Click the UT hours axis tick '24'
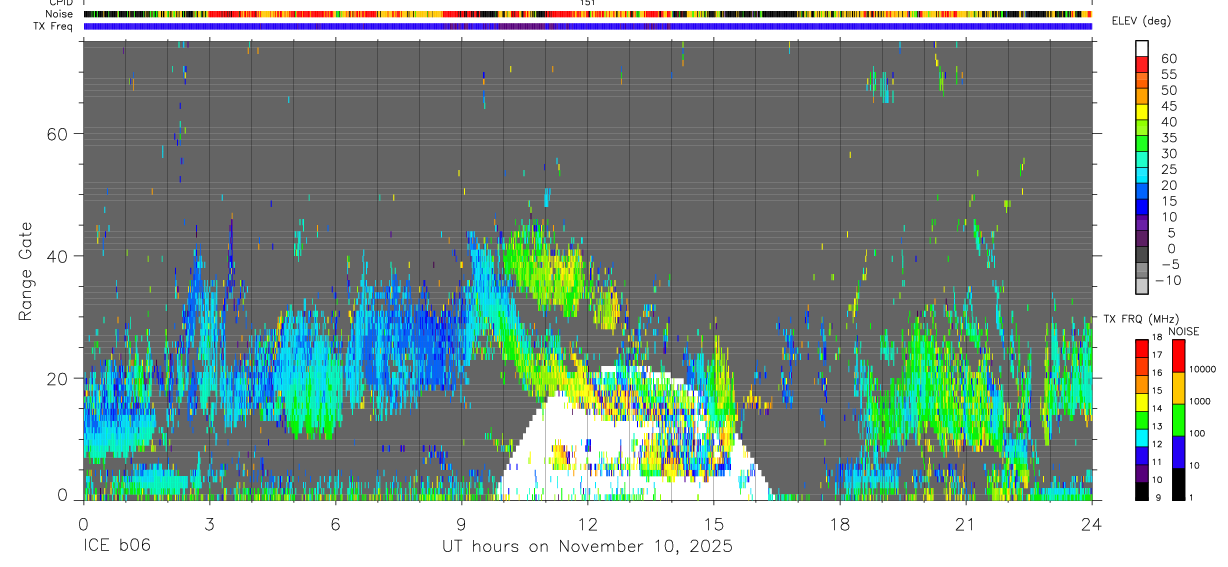The height and width of the screenshot is (567, 1228). 1092,524
